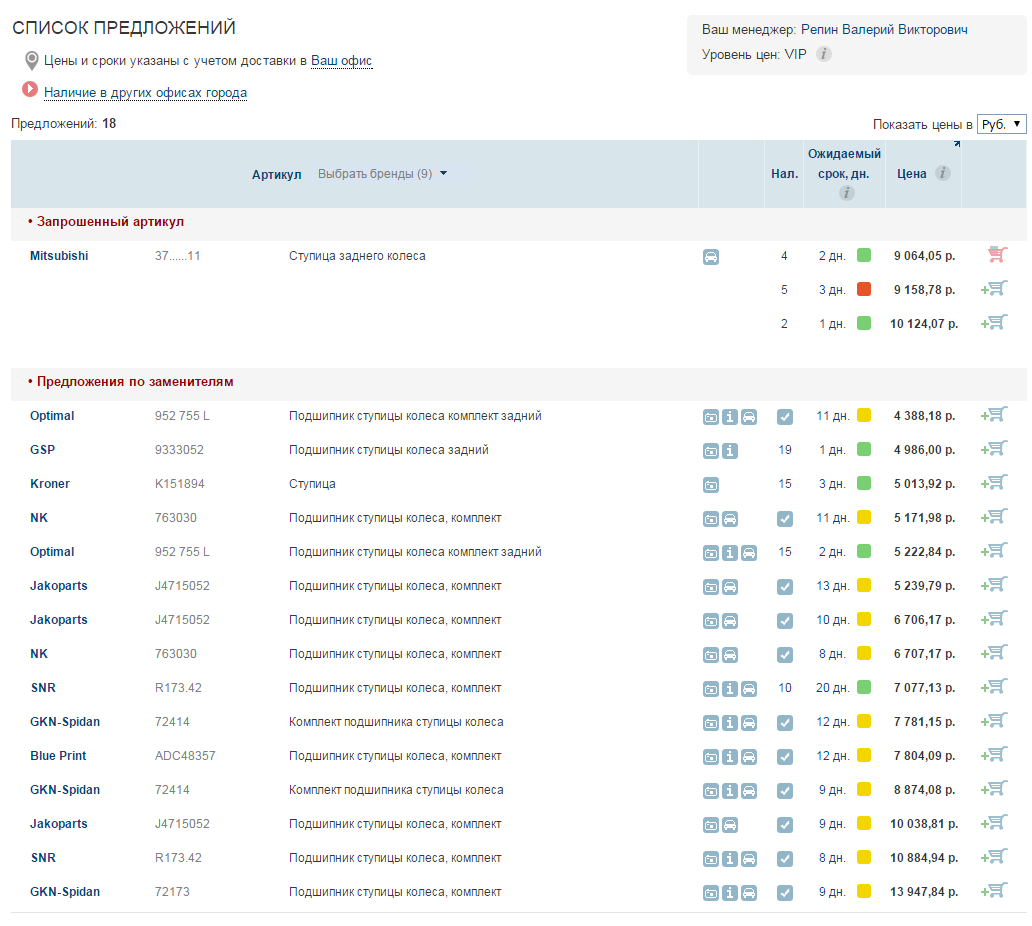Click info icon beside VIP price level
1032x926 pixels.
(x=823, y=54)
